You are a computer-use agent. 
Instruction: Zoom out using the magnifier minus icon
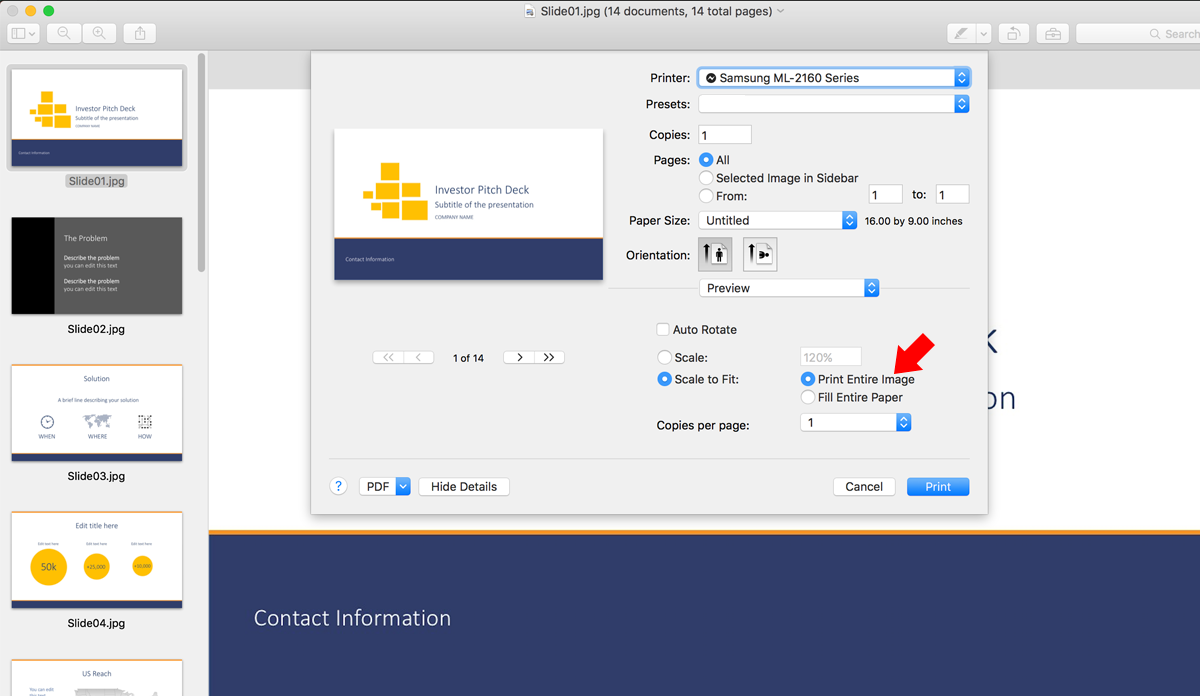tap(64, 33)
